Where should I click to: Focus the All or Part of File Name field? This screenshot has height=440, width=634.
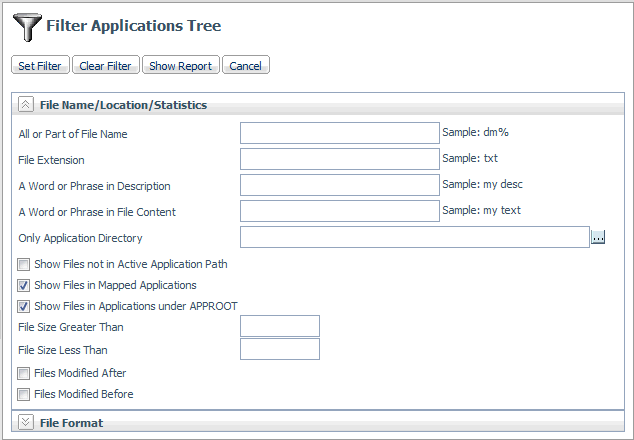pyautogui.click(x=340, y=133)
